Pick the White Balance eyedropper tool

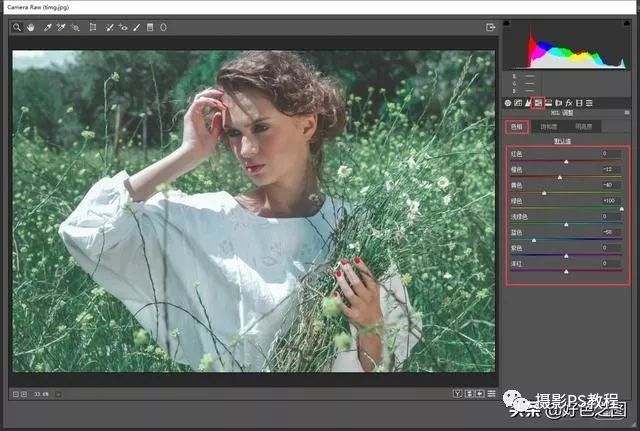point(47,28)
